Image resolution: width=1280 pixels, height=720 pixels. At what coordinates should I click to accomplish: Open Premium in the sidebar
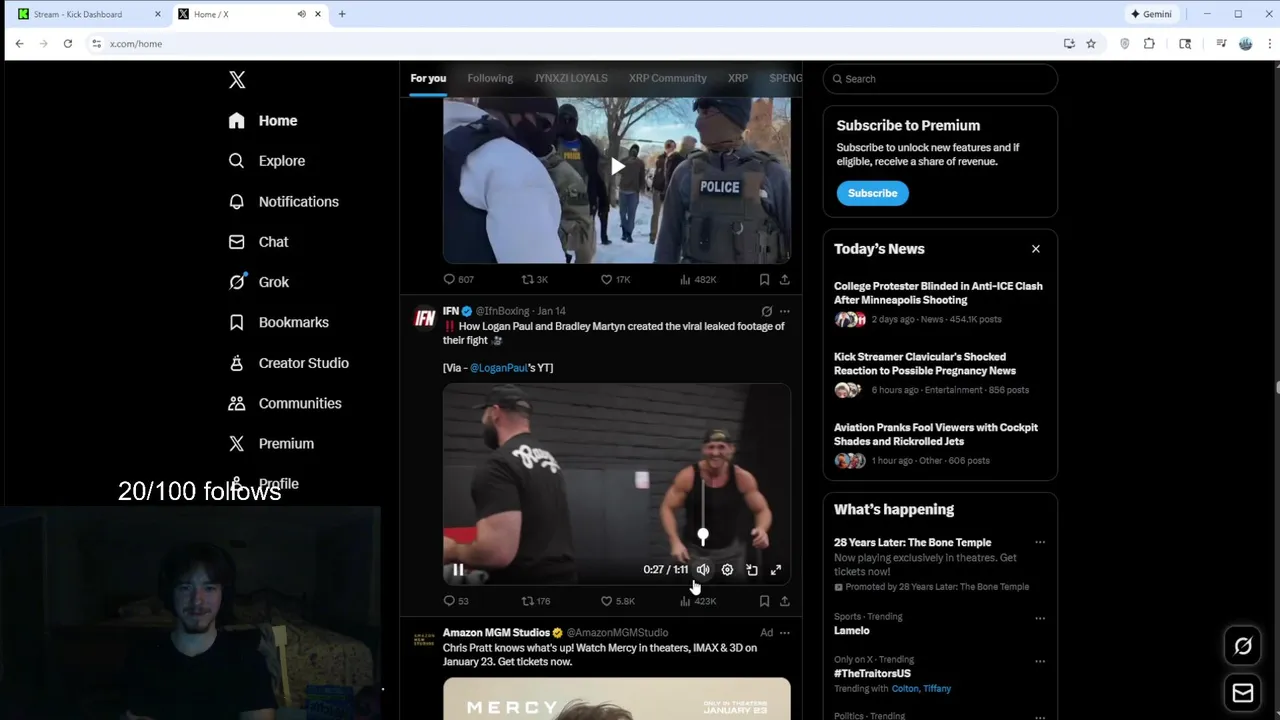[270, 444]
